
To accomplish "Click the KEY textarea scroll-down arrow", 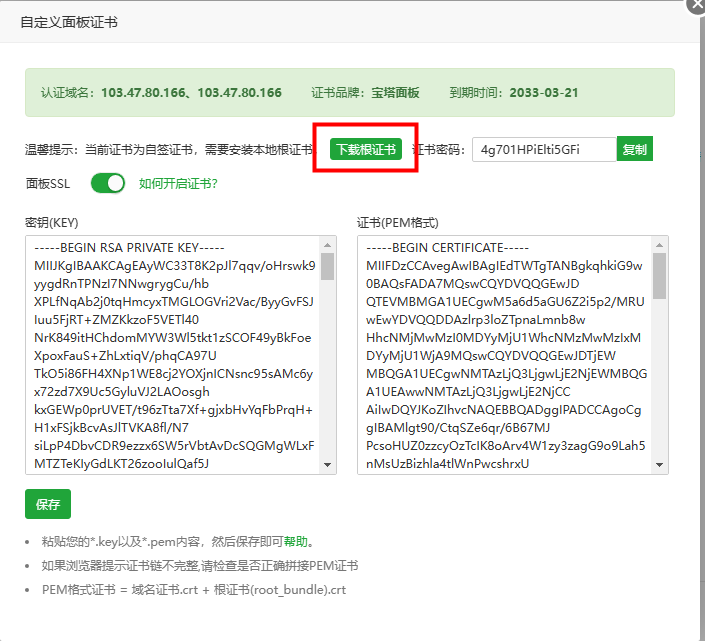I will coord(327,465).
